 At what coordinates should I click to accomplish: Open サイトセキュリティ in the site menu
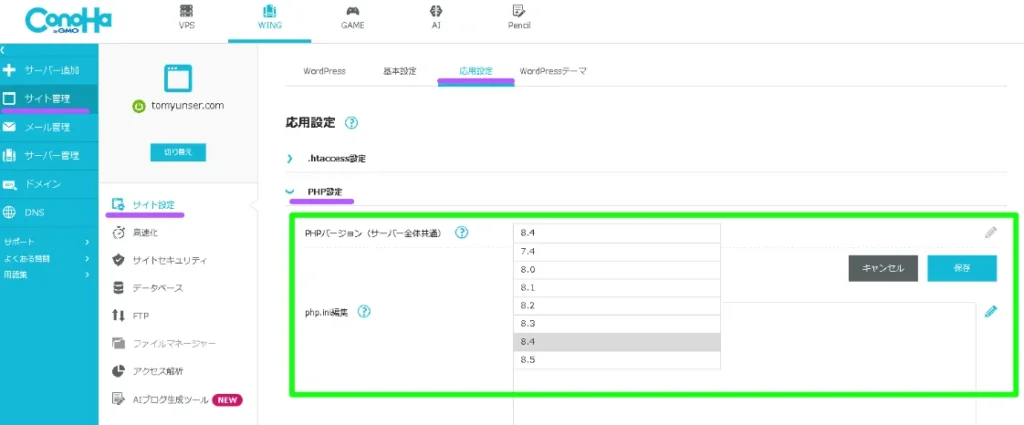click(x=159, y=260)
